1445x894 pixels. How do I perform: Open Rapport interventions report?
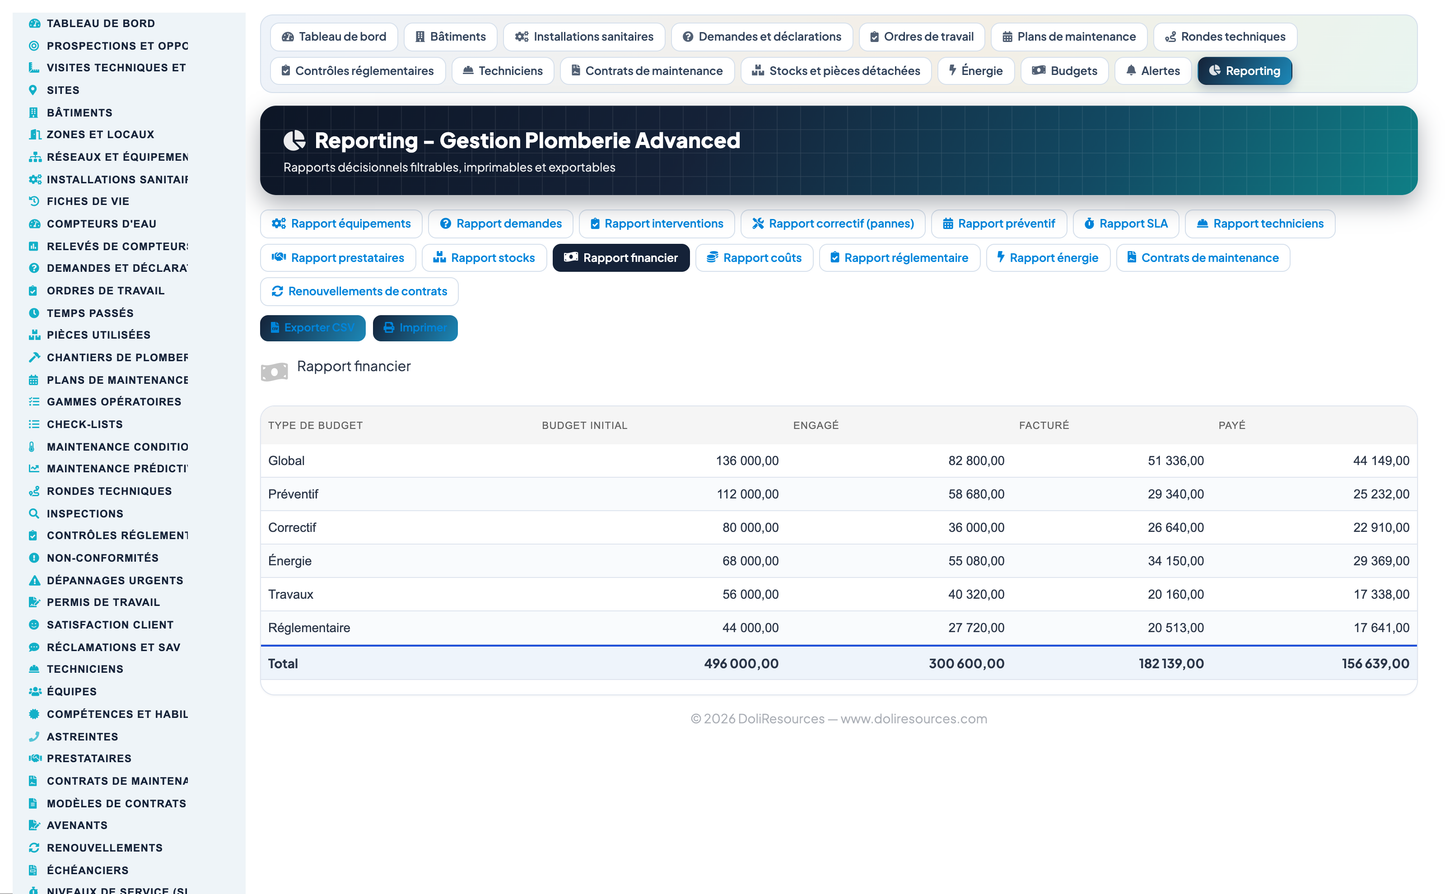[656, 224]
